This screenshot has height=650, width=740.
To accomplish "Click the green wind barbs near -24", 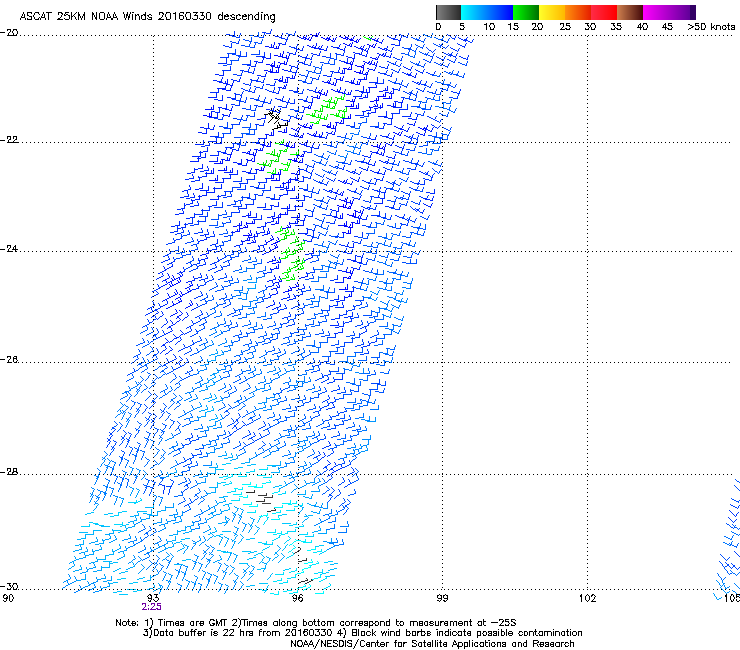I will click(x=292, y=254).
